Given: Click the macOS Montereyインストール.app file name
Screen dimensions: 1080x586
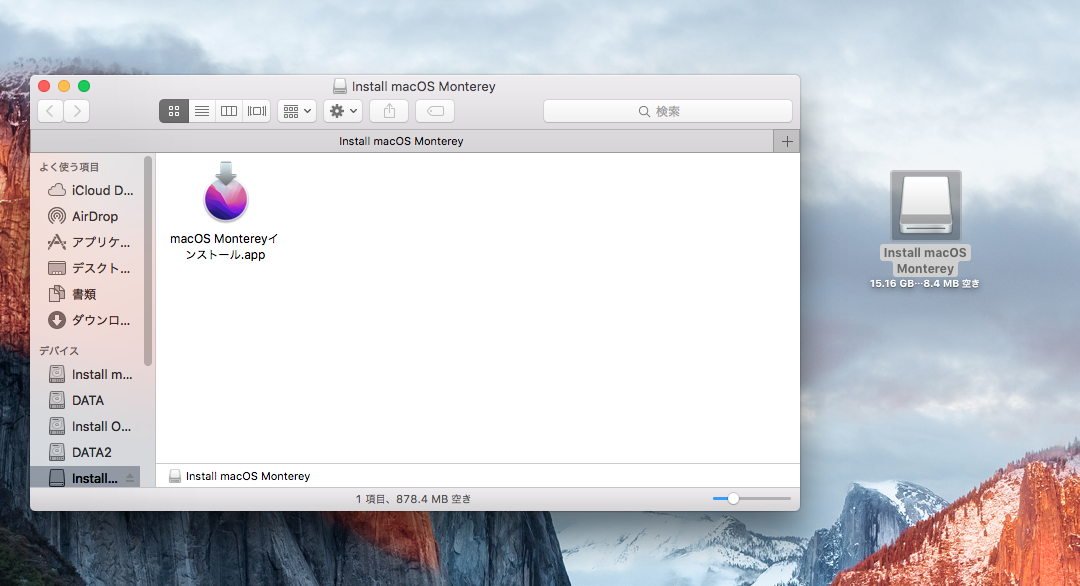Looking at the screenshot, I should [225, 247].
